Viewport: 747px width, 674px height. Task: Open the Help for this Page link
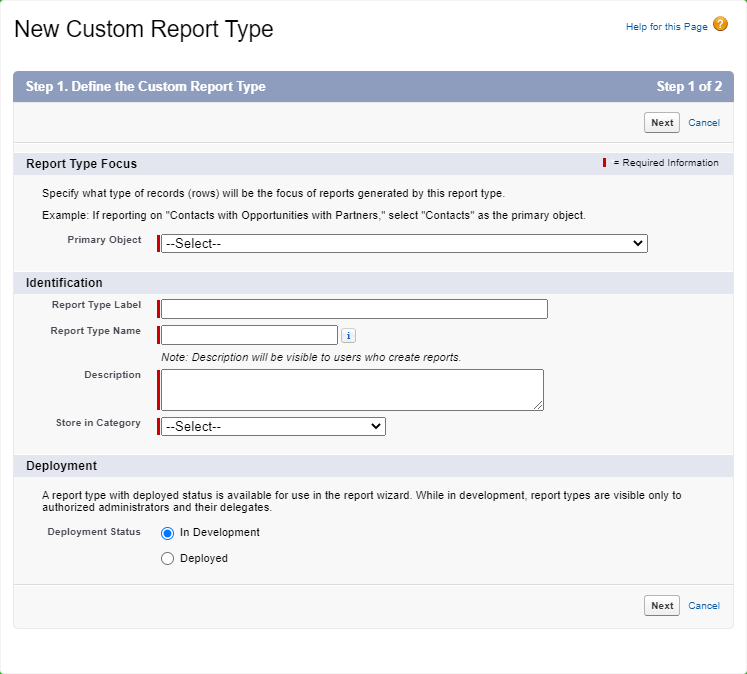[x=666, y=27]
